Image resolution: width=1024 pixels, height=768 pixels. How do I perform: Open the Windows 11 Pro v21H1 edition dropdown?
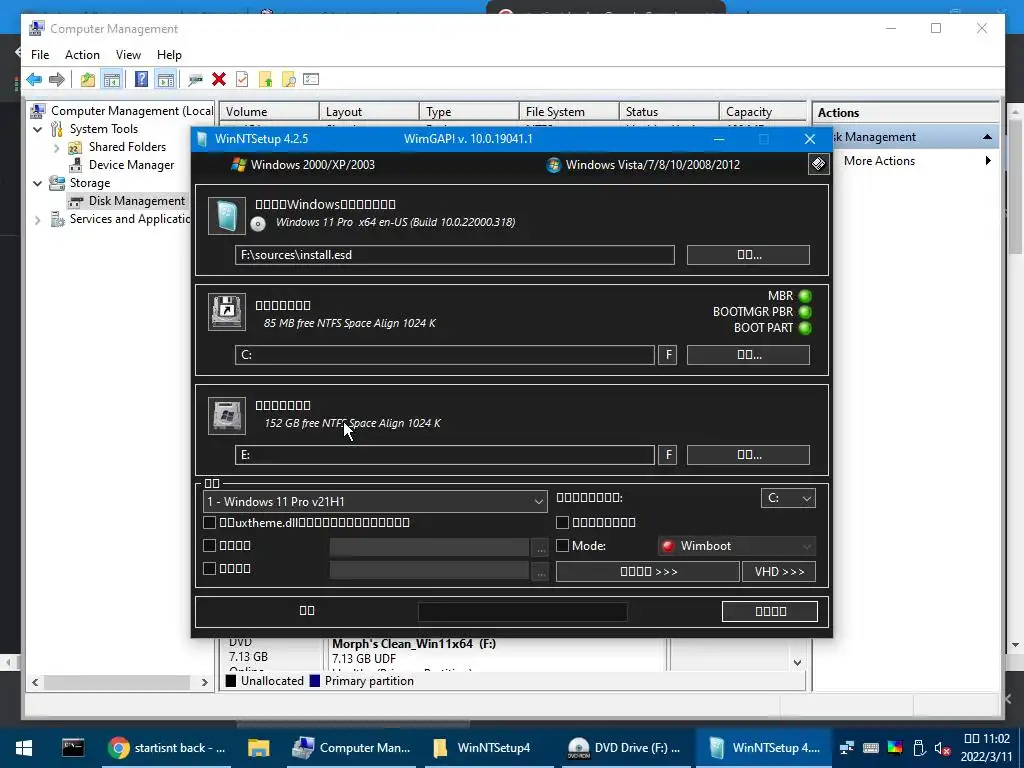(376, 502)
